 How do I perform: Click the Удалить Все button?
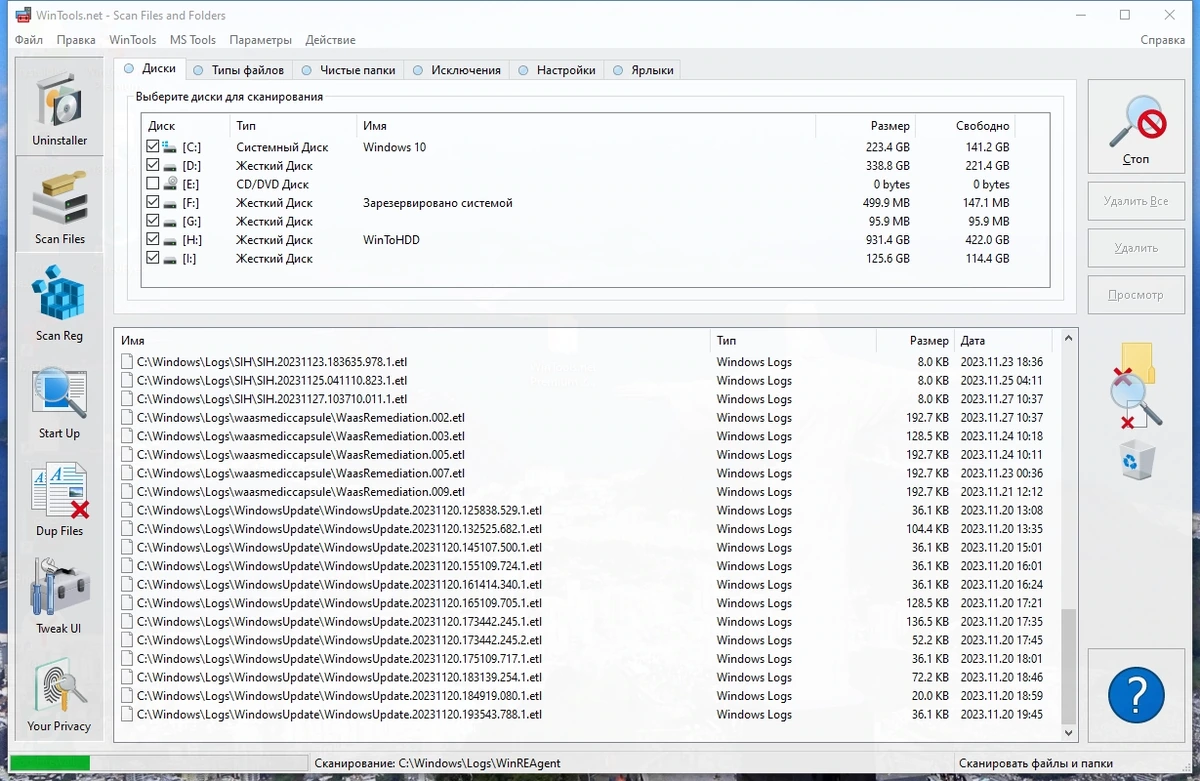click(1136, 201)
